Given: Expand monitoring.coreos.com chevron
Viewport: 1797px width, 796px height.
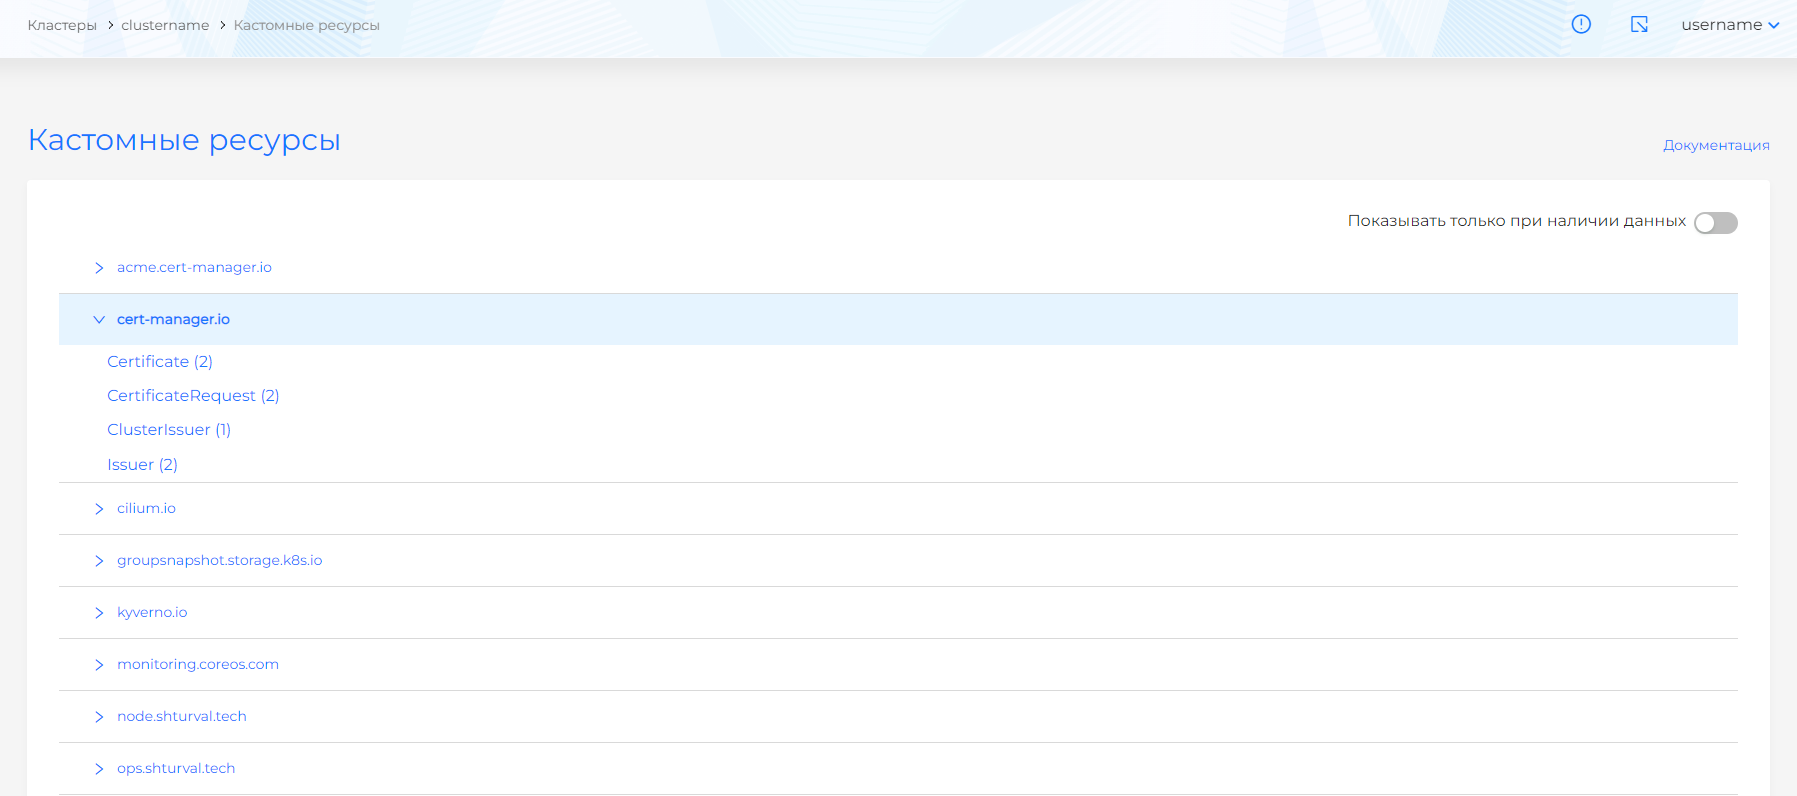Looking at the screenshot, I should (99, 665).
